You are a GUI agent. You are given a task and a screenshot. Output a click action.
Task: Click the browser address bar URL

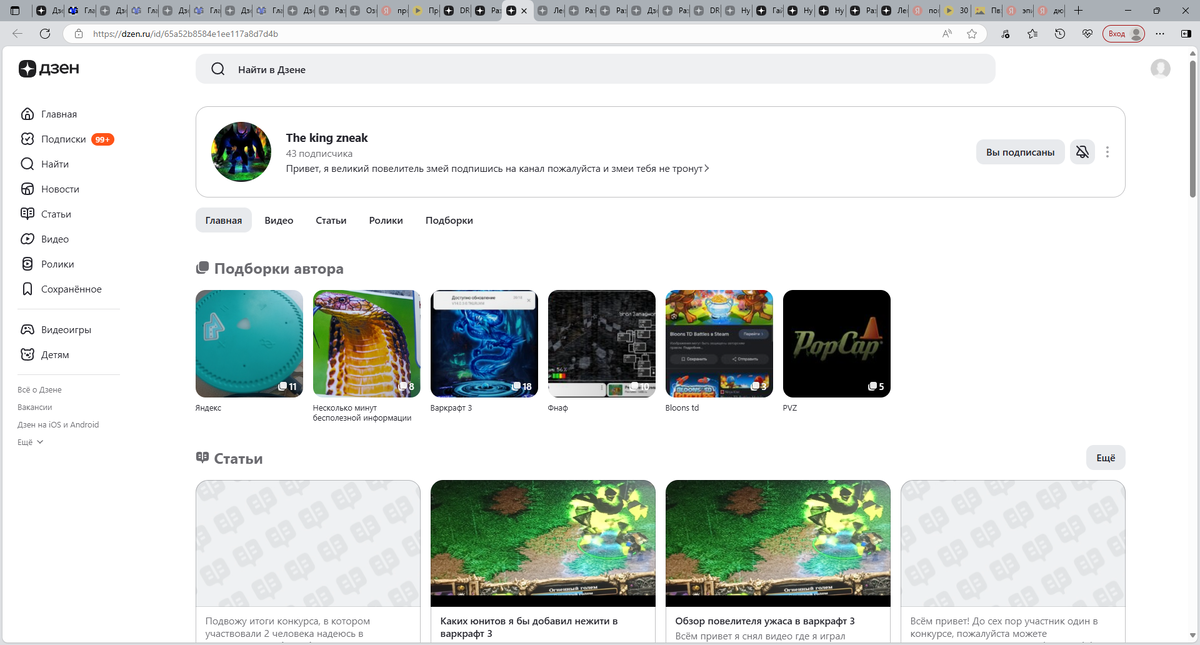click(x=185, y=33)
